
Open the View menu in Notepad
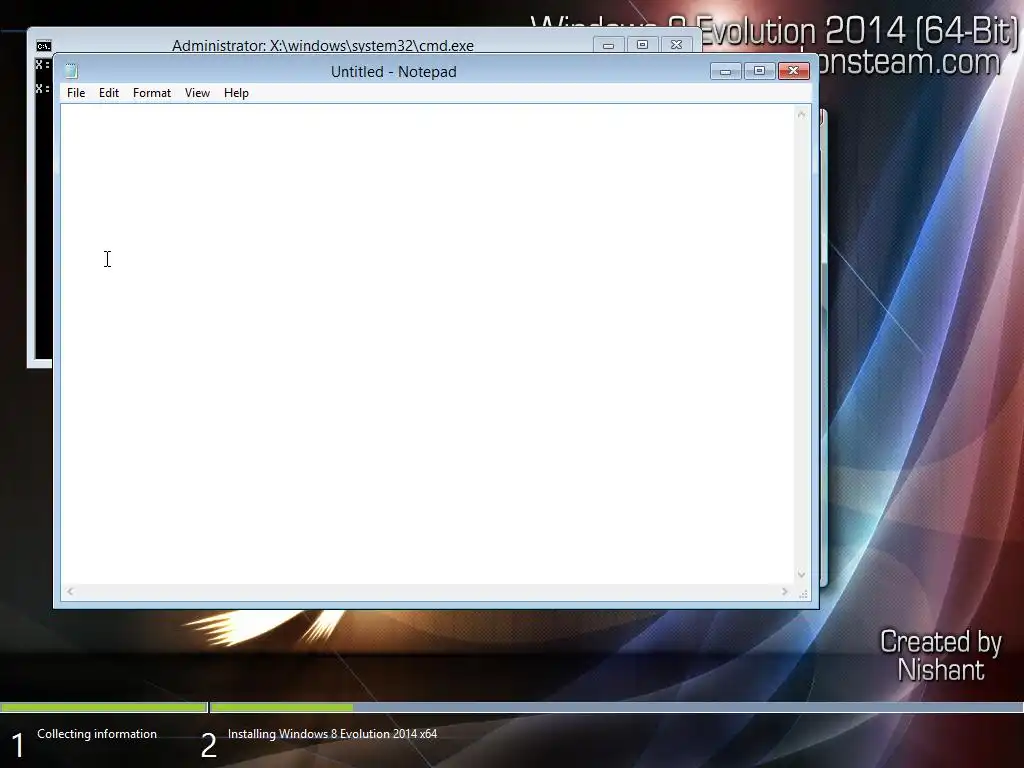(197, 93)
